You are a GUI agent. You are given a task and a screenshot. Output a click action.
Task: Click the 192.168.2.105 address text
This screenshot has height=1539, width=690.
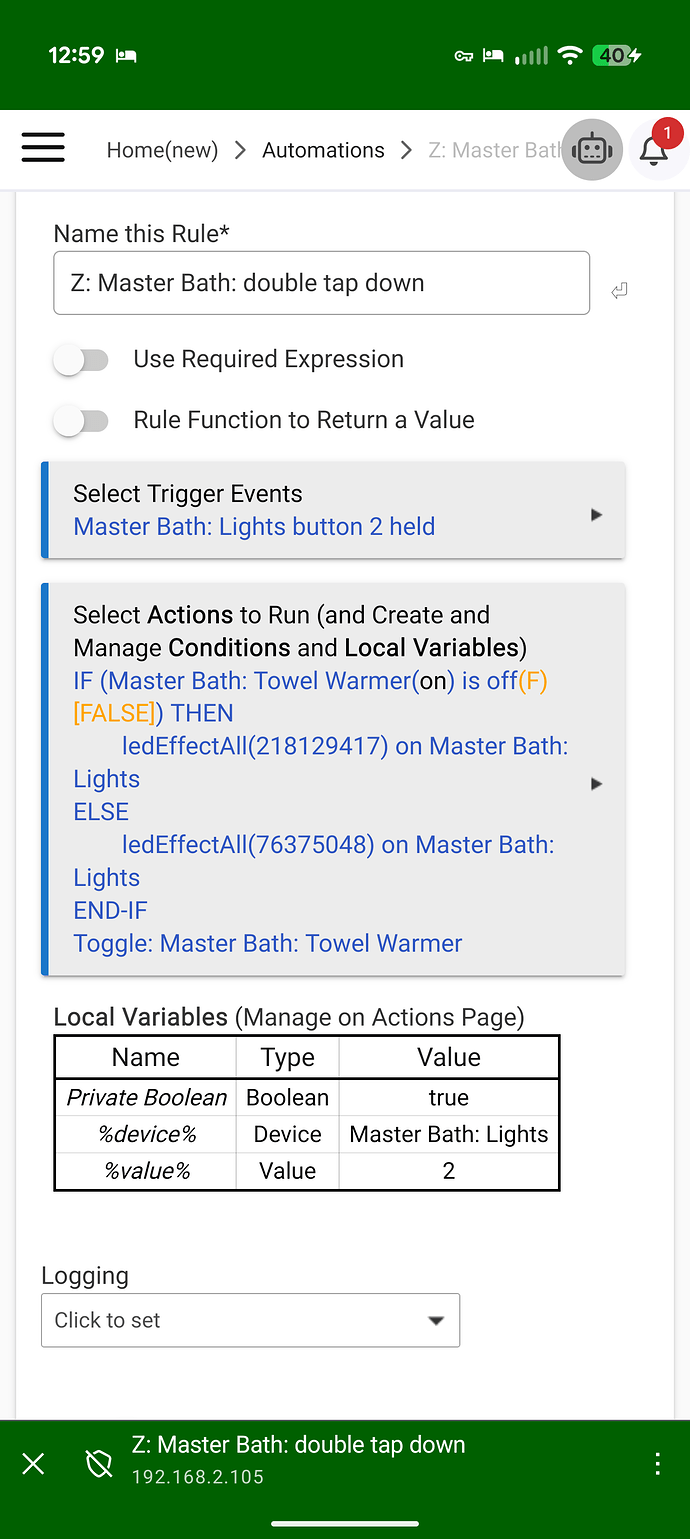point(198,1478)
